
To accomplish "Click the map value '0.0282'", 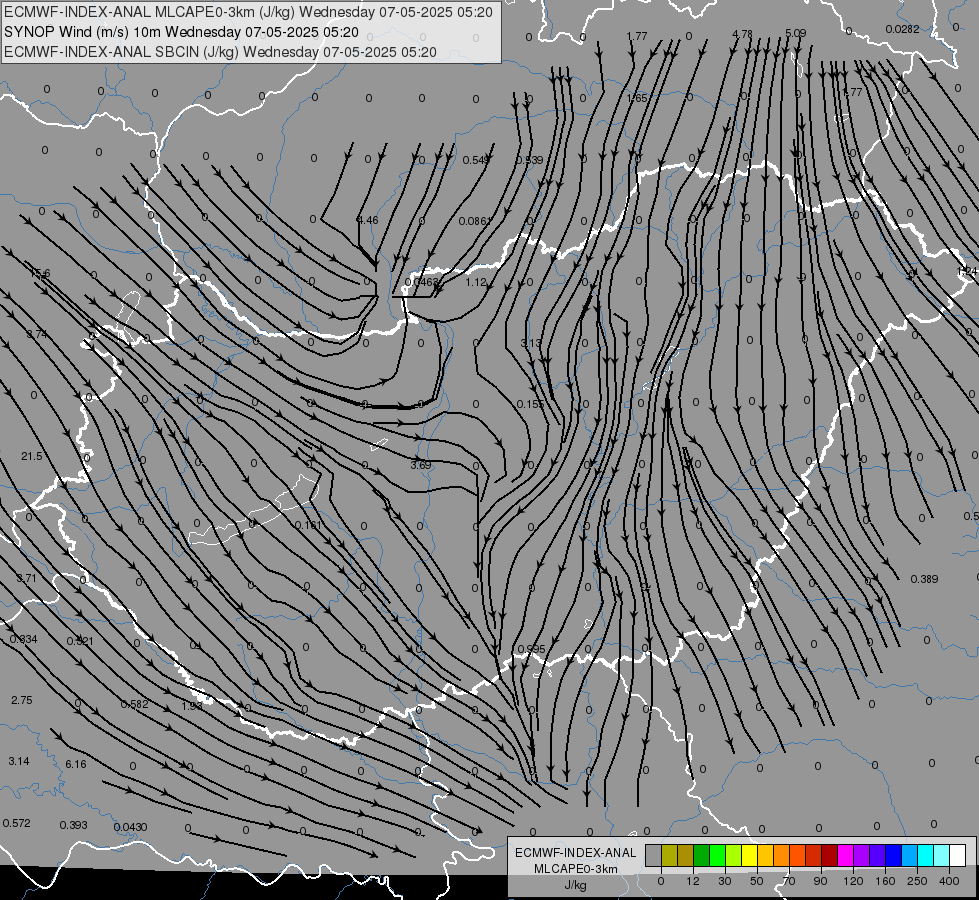I will coord(902,29).
